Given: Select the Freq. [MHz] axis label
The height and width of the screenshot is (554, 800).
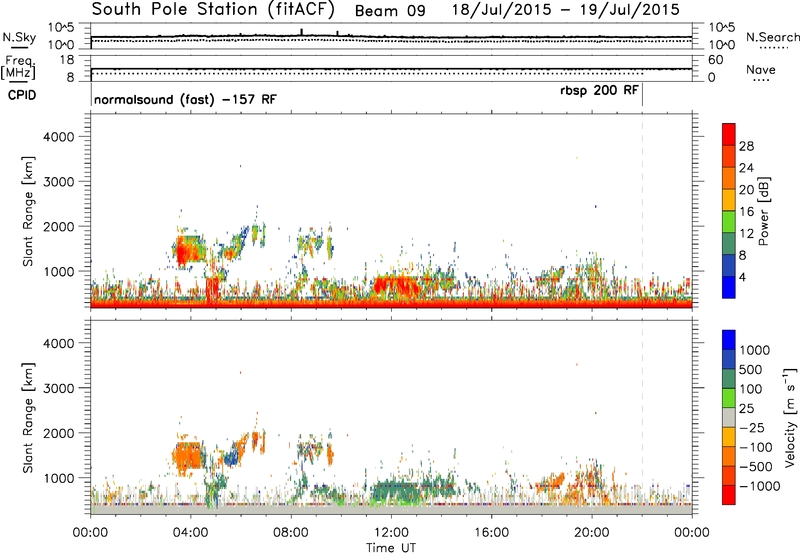Looking at the screenshot, I should pyautogui.click(x=19, y=68).
